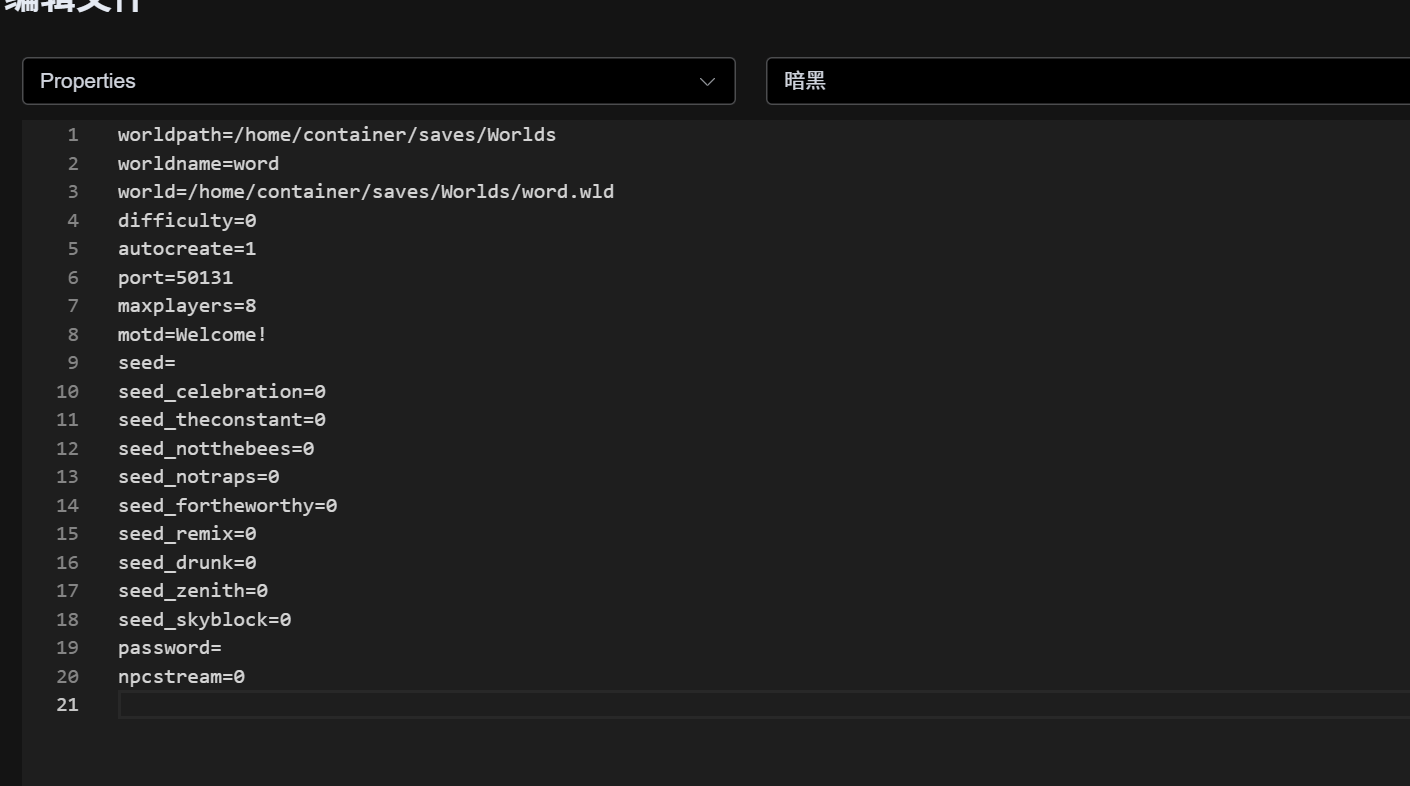Click the world=/home/container path line
This screenshot has width=1410, height=786.
click(365, 192)
